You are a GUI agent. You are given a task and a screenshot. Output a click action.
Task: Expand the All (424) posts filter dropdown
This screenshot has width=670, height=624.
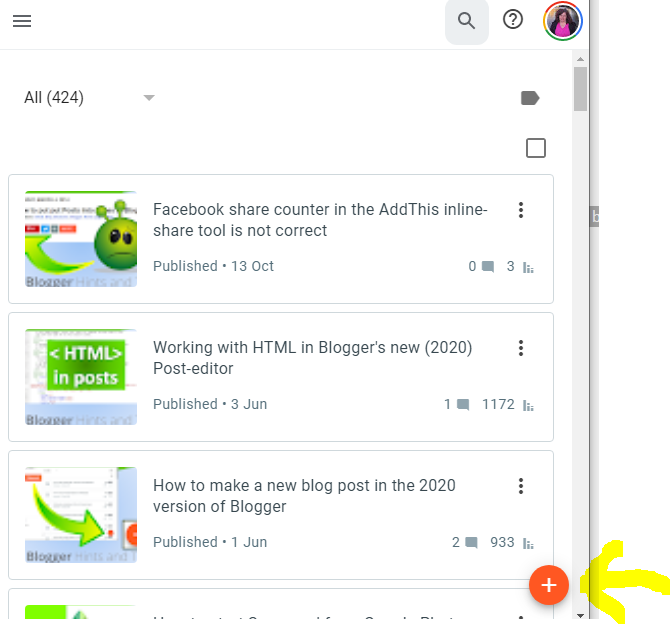[89, 98]
